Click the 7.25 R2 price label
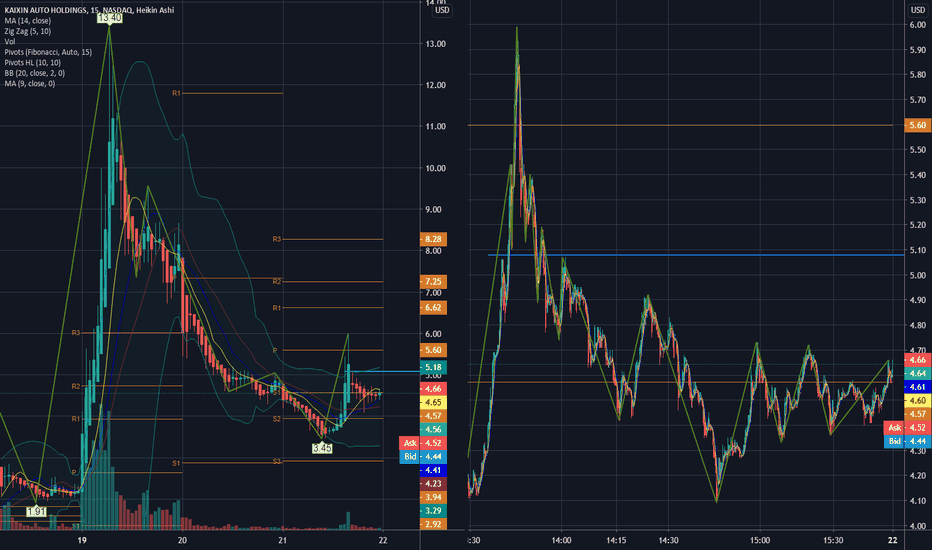932x550 pixels. (x=433, y=281)
